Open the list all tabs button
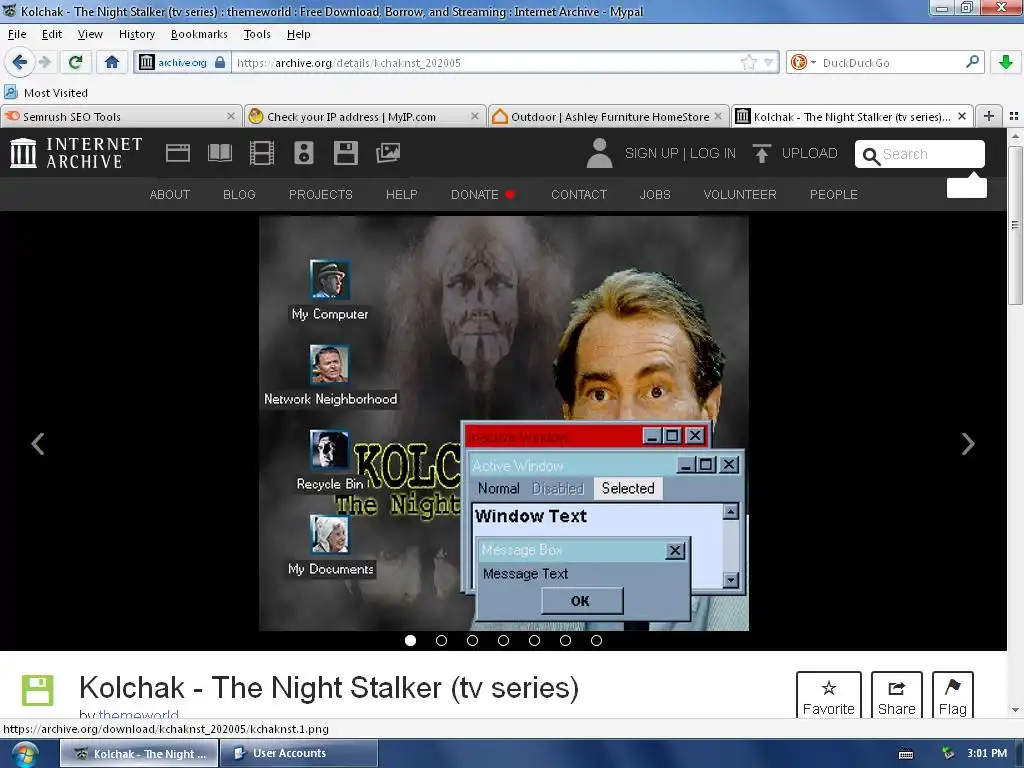 (1014, 116)
